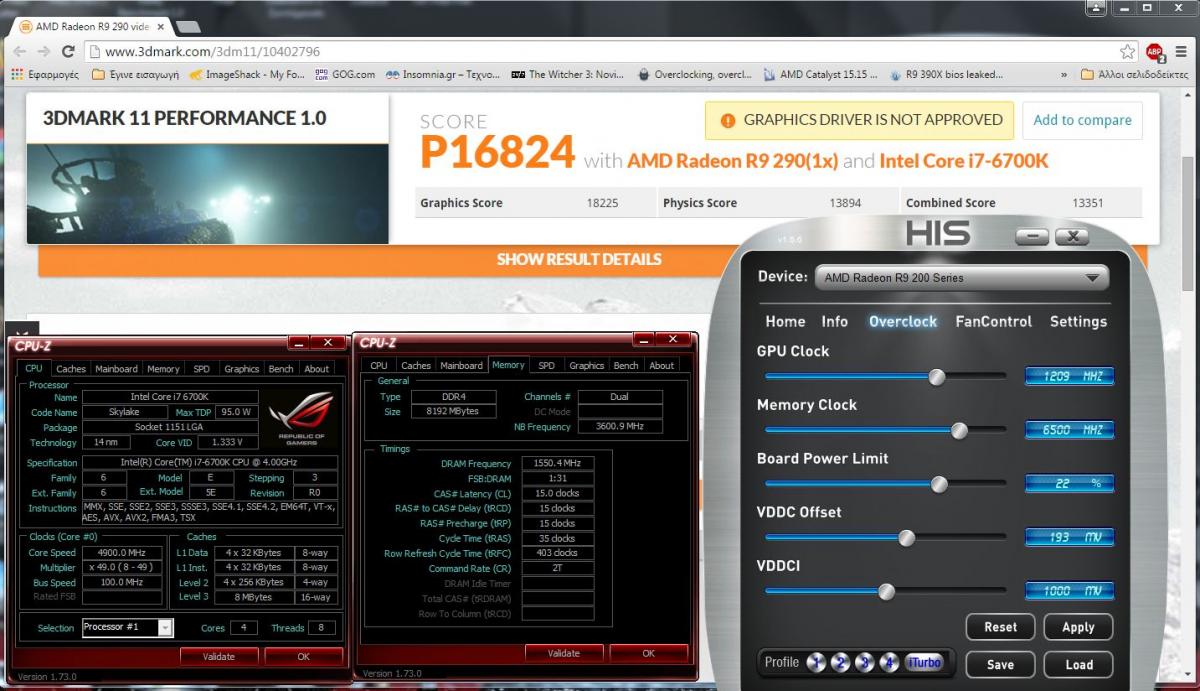The height and width of the screenshot is (691, 1200).
Task: Open the ImageShack bookmark
Action: pos(247,74)
